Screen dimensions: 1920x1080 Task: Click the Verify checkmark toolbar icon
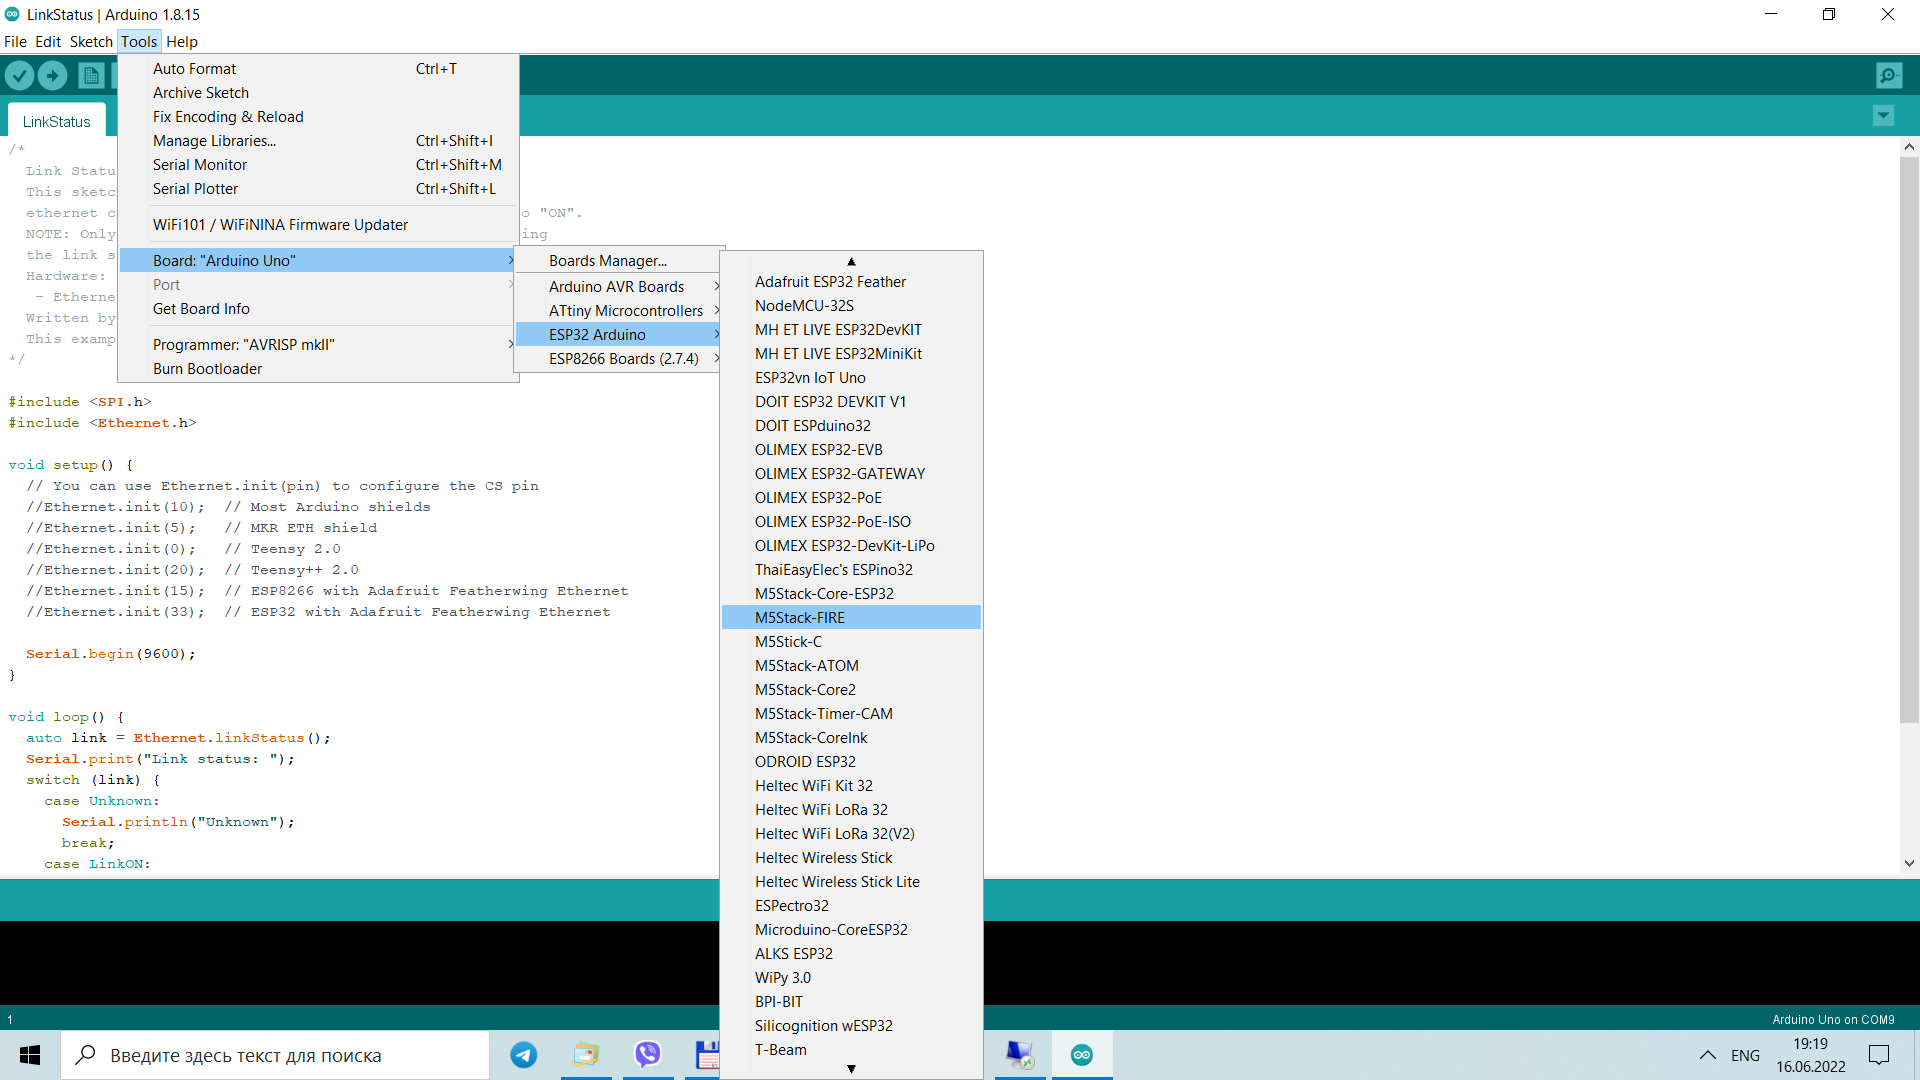pos(20,75)
